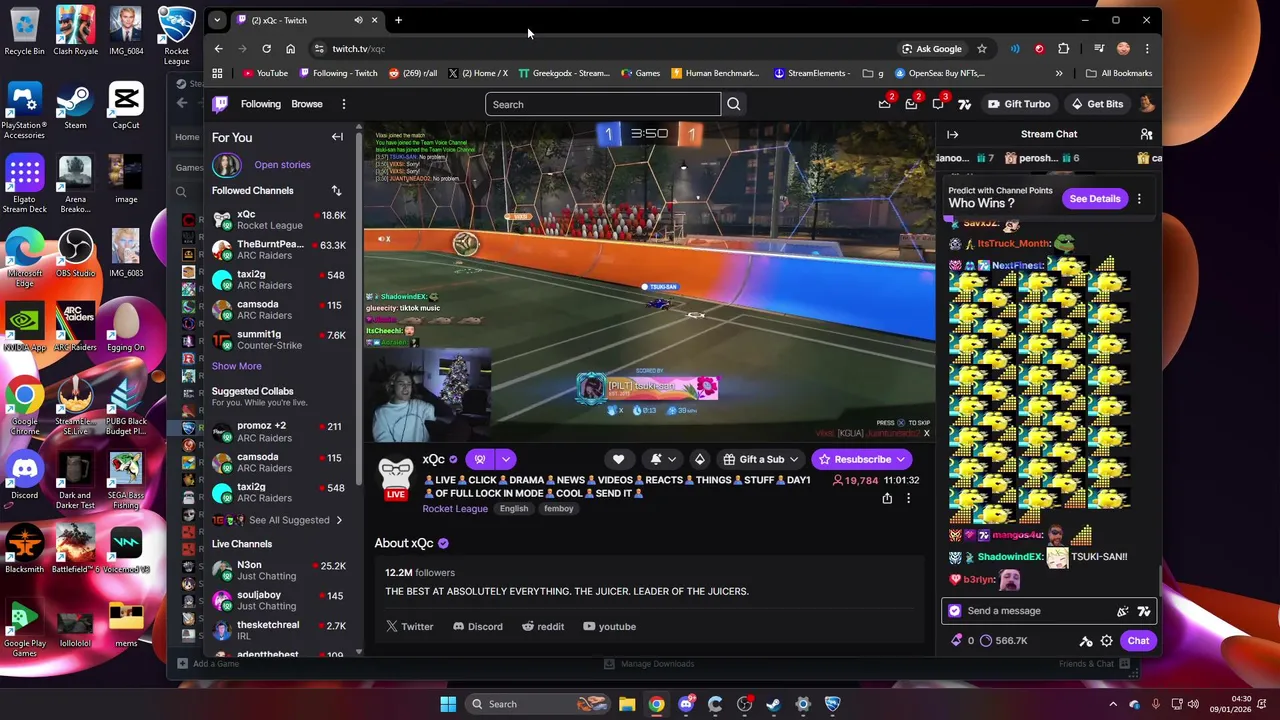Open chat settings gear icon
Screen dimensions: 1280x720
tap(1106, 641)
